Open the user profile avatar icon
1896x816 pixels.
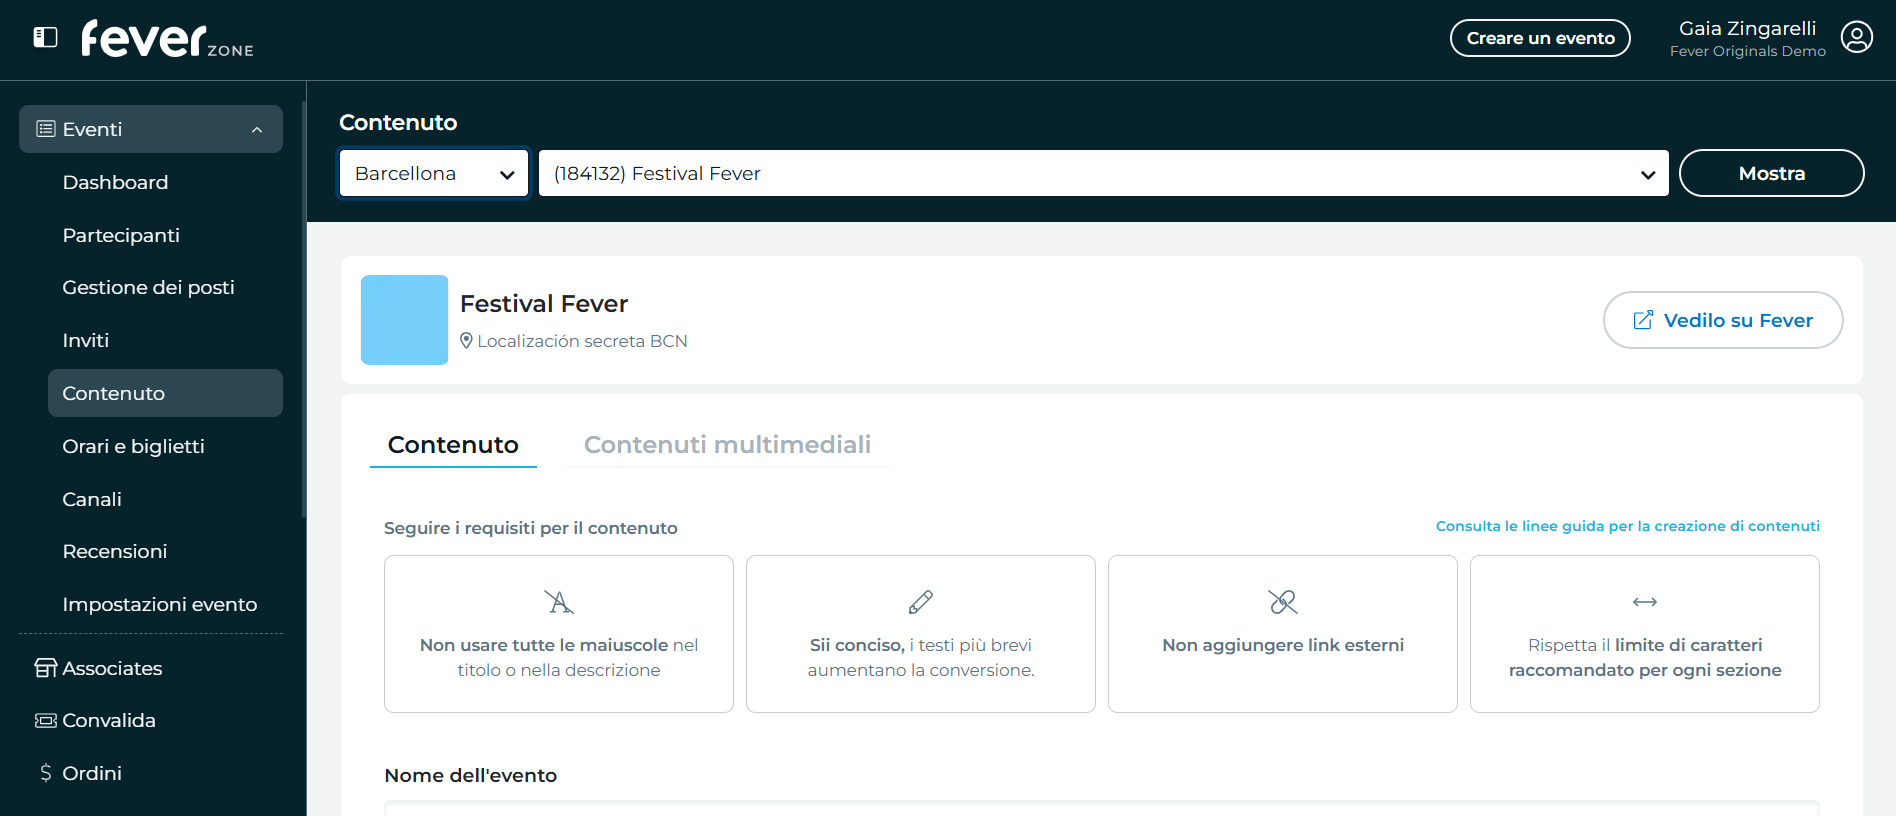[x=1857, y=38]
